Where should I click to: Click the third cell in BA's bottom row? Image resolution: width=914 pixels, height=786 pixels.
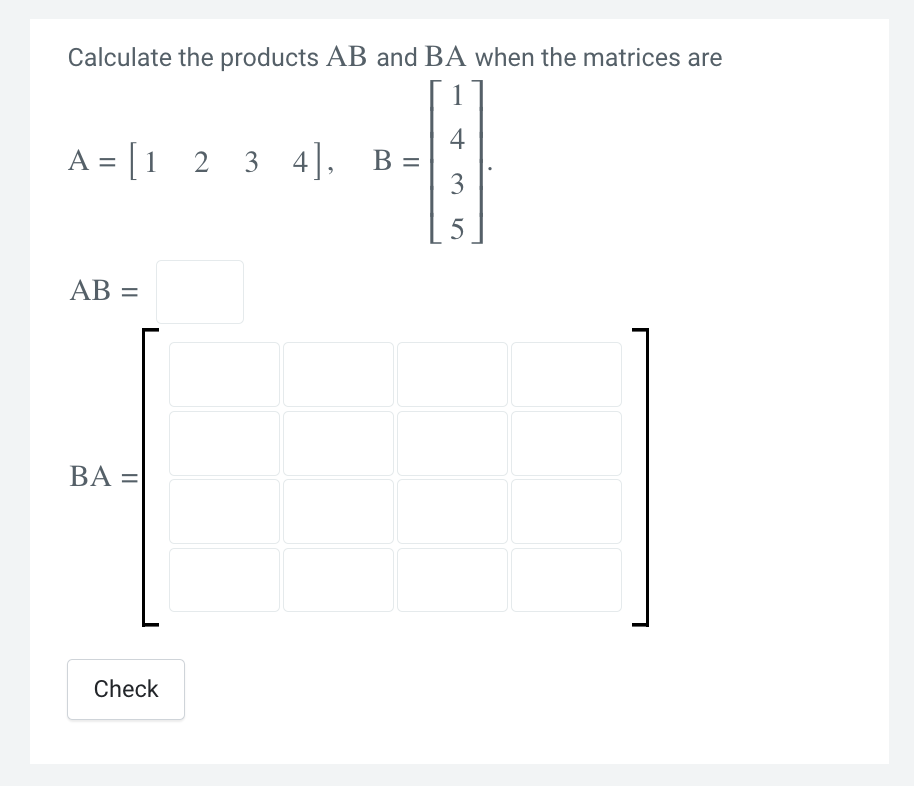(452, 579)
